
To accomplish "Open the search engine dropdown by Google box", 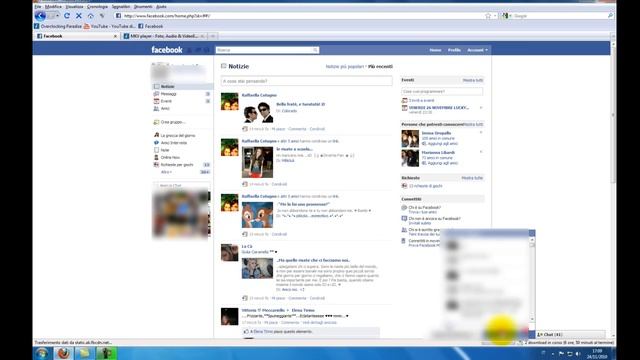I will click(507, 16).
